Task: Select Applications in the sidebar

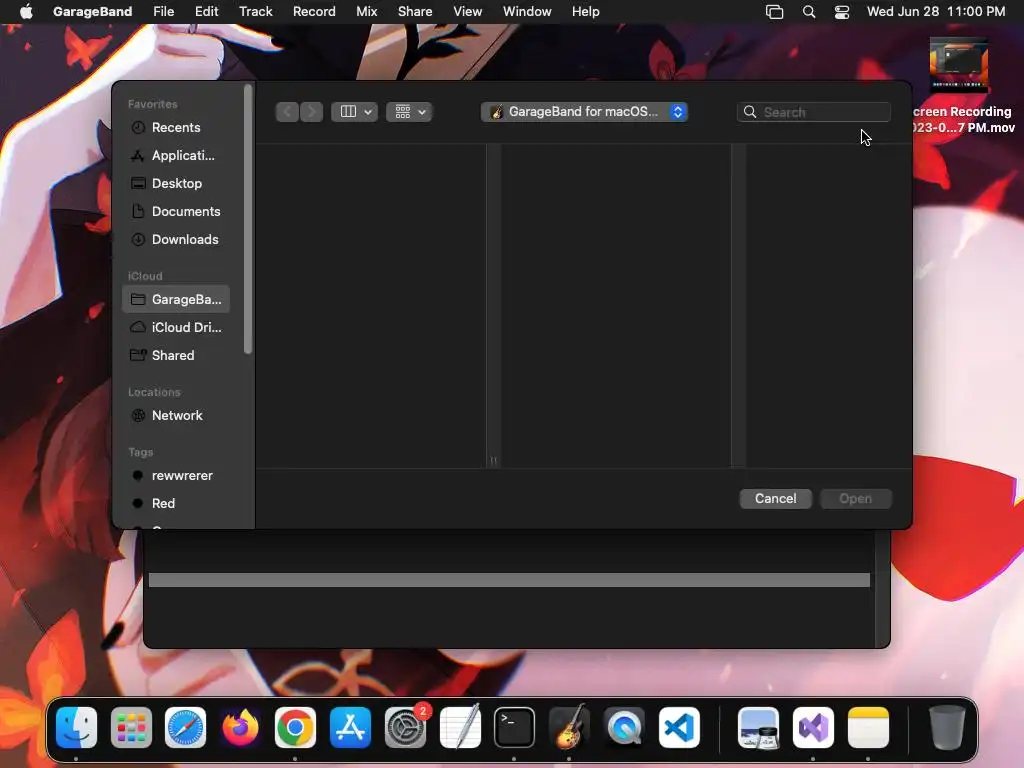Action: click(x=176, y=155)
